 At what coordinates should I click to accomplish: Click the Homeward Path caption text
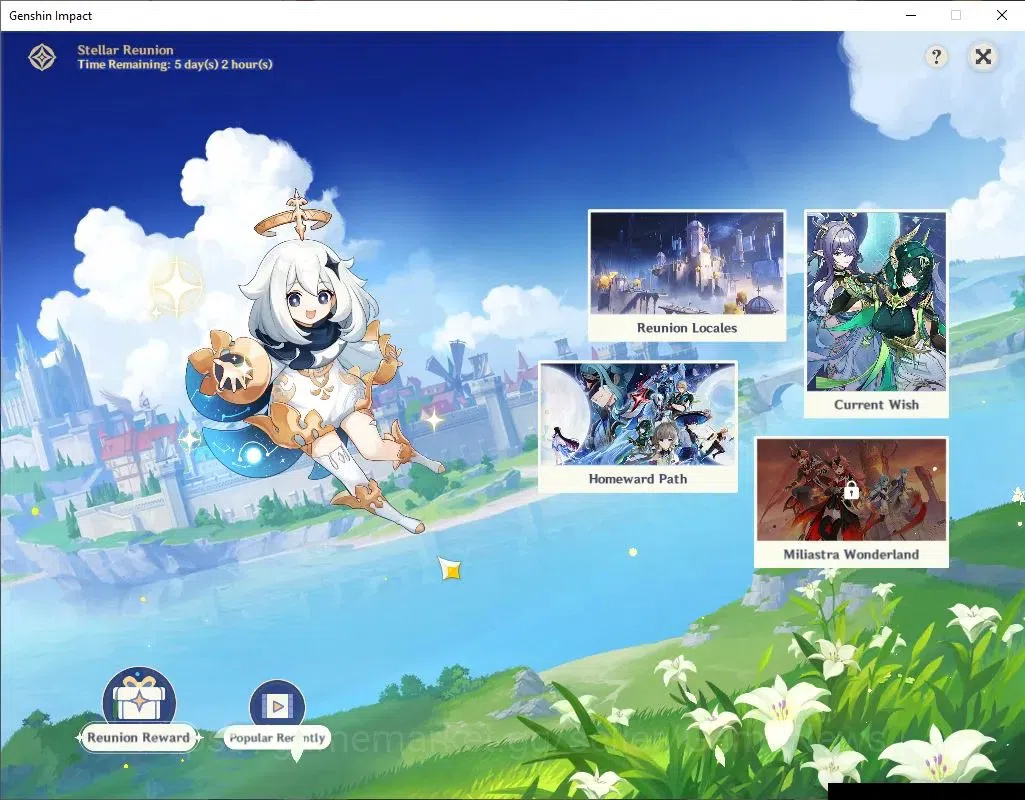[x=637, y=479]
